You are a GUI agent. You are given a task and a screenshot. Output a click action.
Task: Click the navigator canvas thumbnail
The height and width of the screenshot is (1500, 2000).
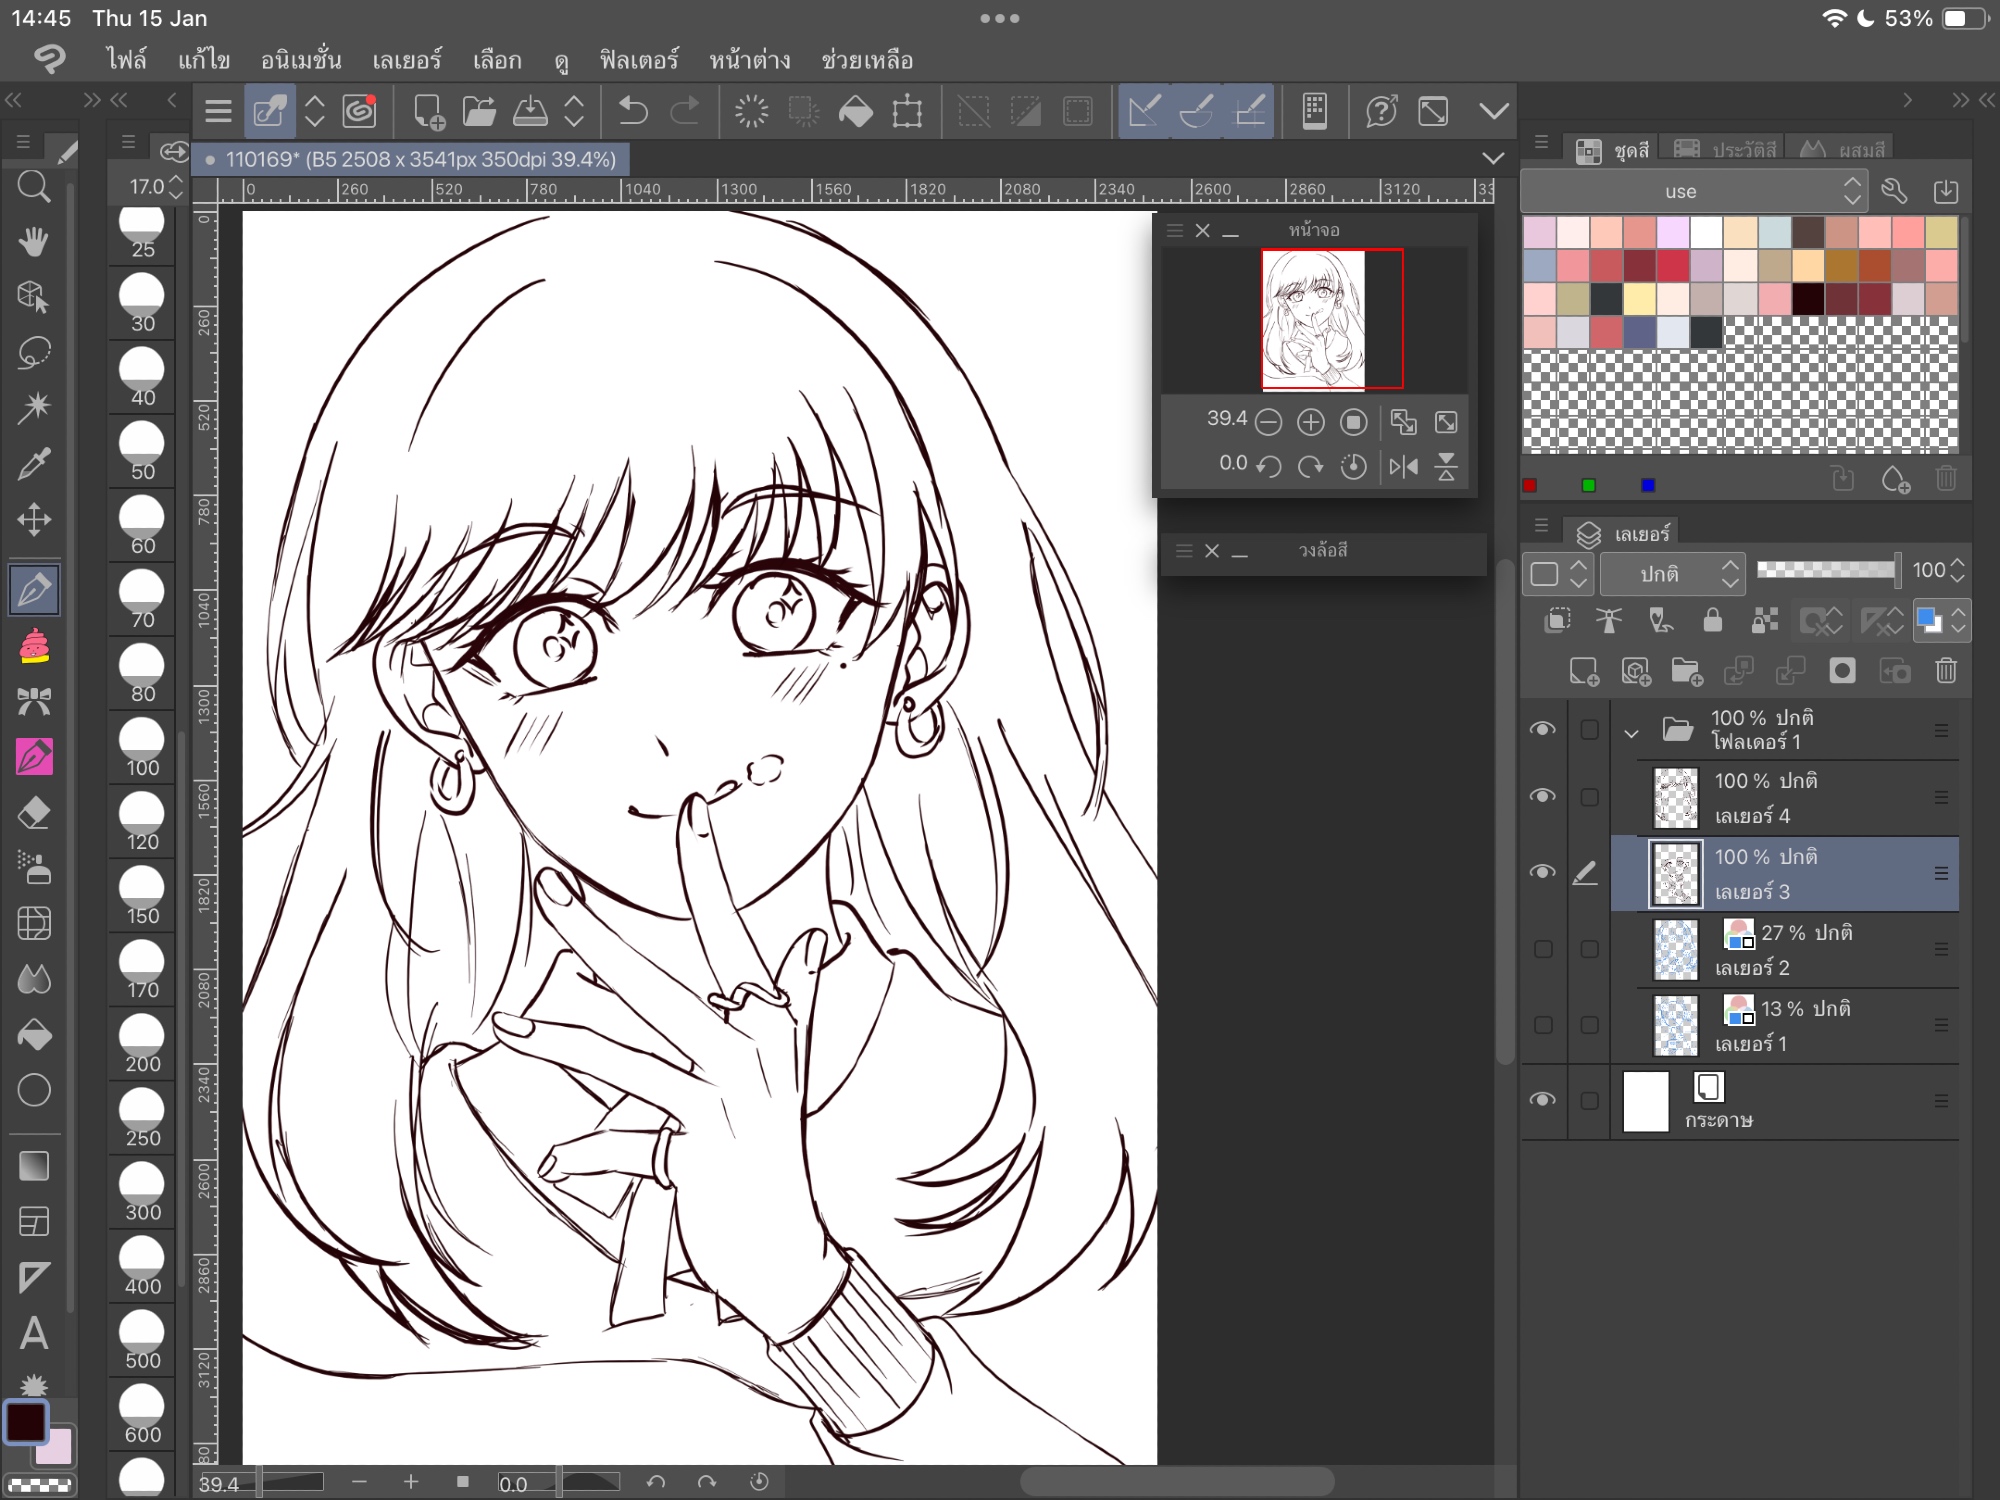click(1313, 318)
